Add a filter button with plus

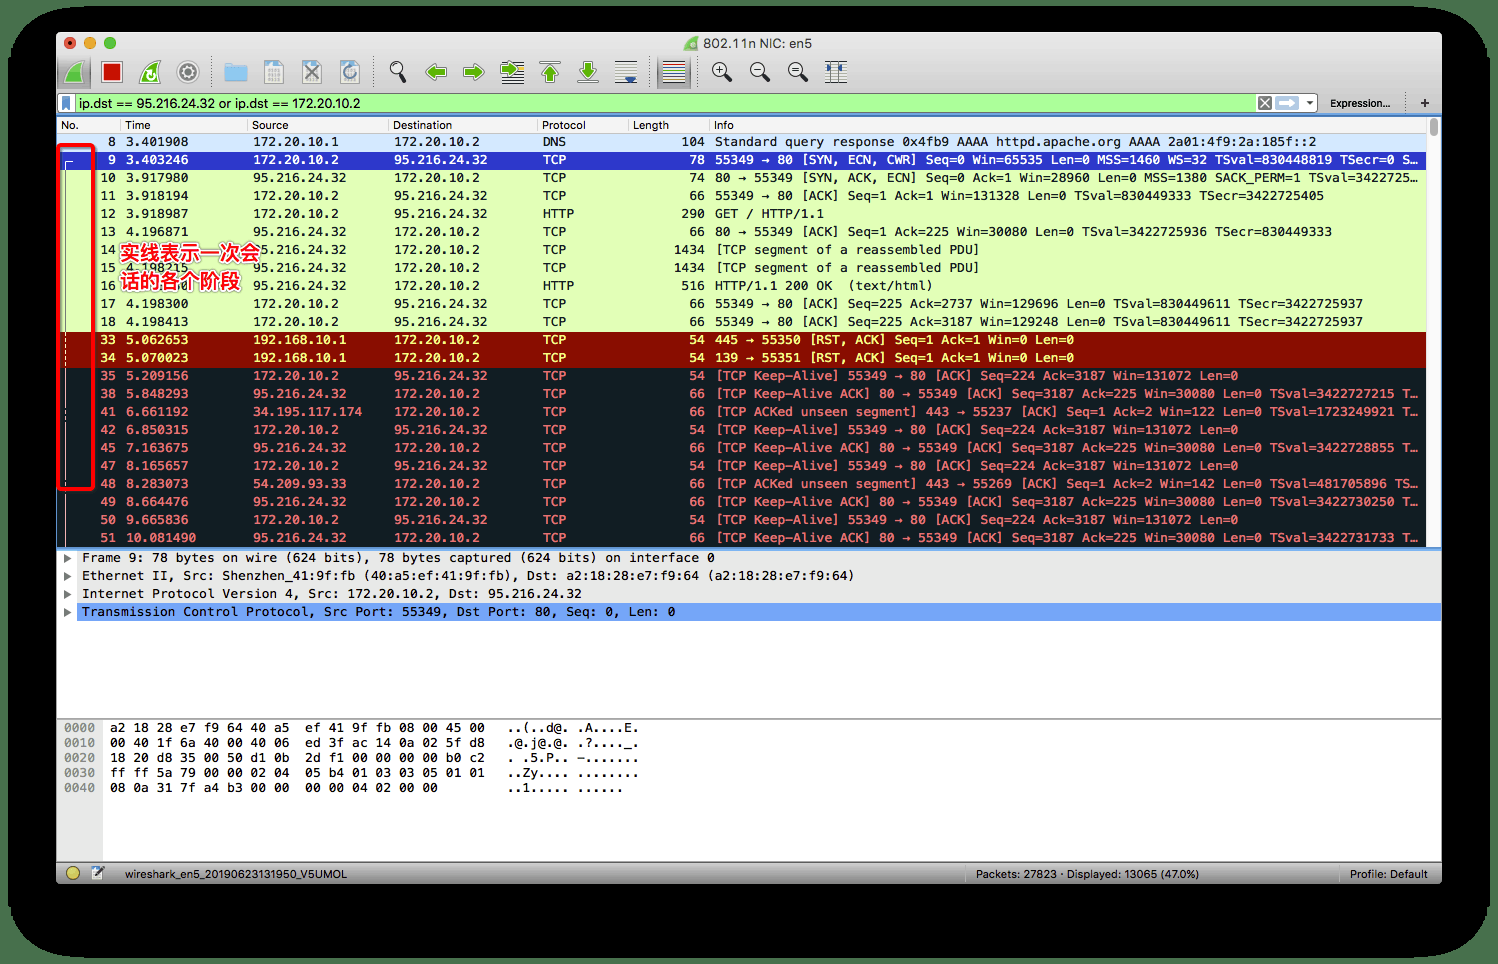tap(1424, 103)
